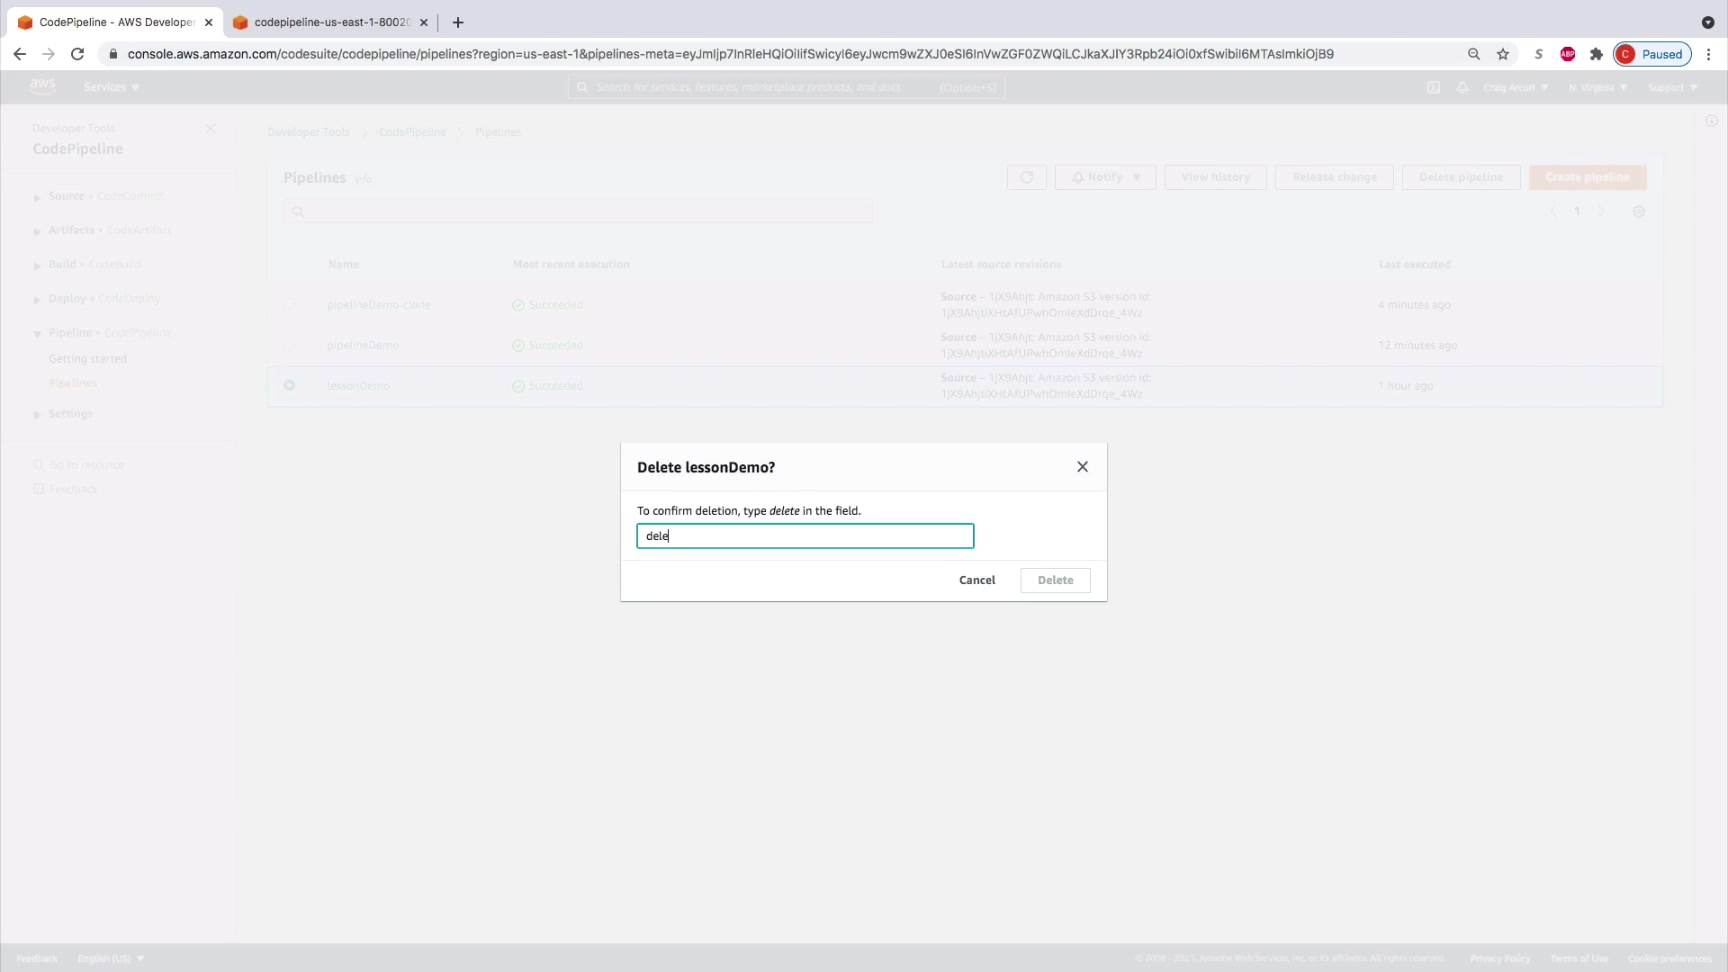The height and width of the screenshot is (972, 1728).
Task: Open AWS CloudShell icon
Action: [x=1433, y=87]
